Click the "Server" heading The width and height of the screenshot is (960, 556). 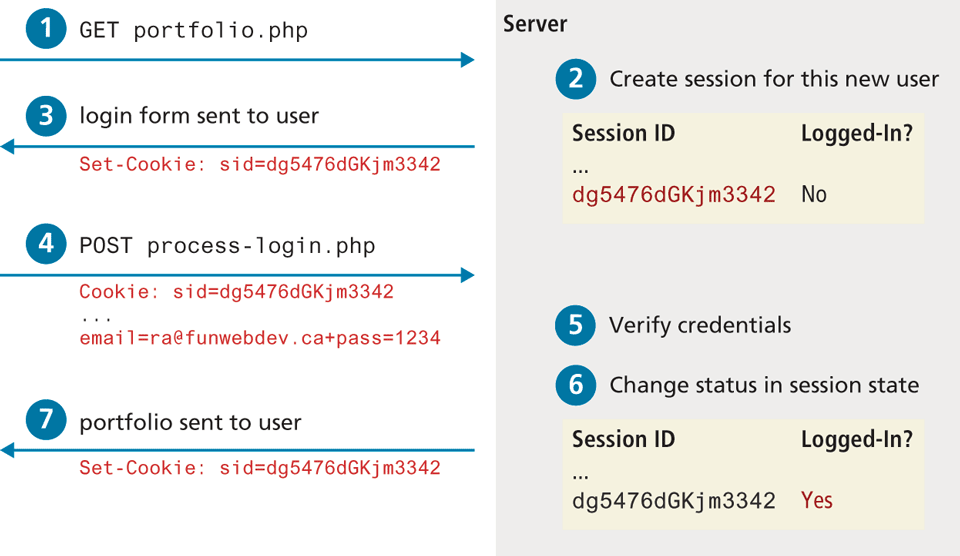tap(535, 23)
